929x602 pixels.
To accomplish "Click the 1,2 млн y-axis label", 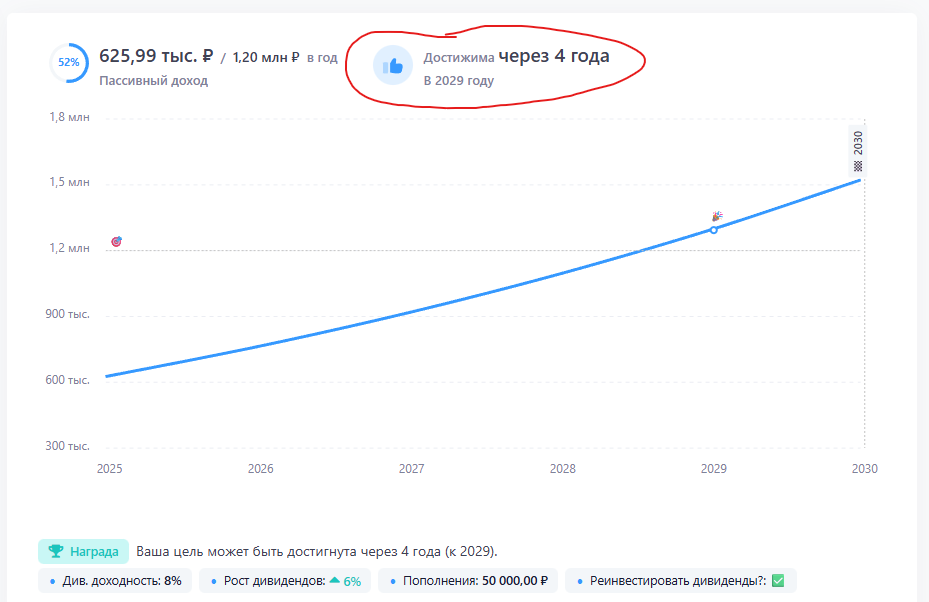I will point(69,248).
